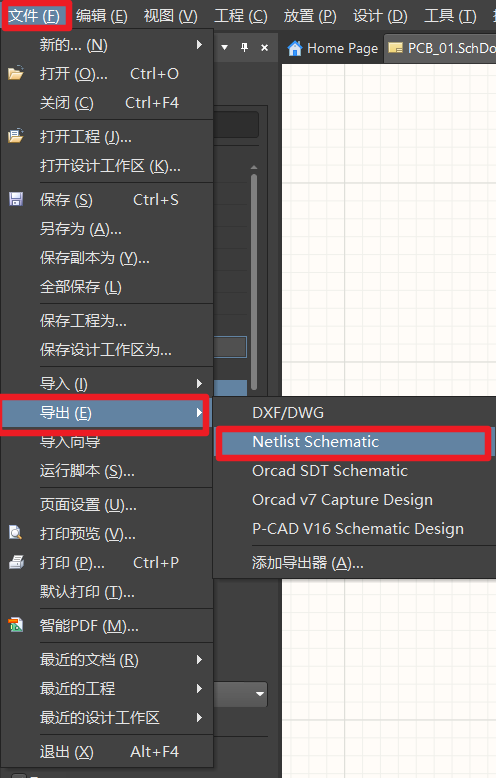This screenshot has height=778, width=496.
Task: Expand the 最近的设计工作区 submenu arrow
Action: tap(199, 717)
